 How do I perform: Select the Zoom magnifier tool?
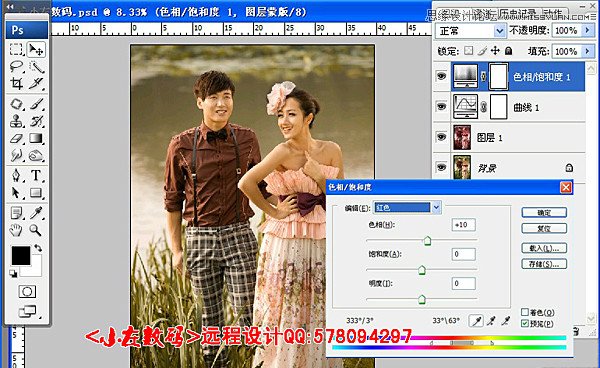tap(36, 230)
